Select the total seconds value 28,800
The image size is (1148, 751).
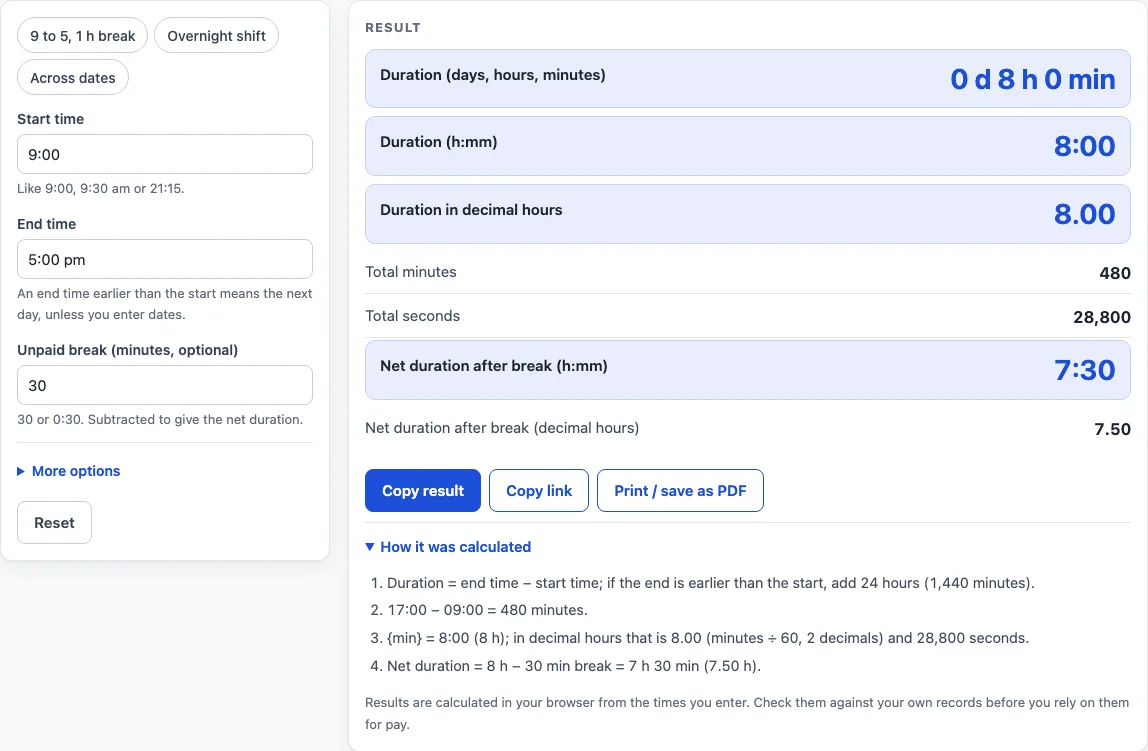point(1101,317)
